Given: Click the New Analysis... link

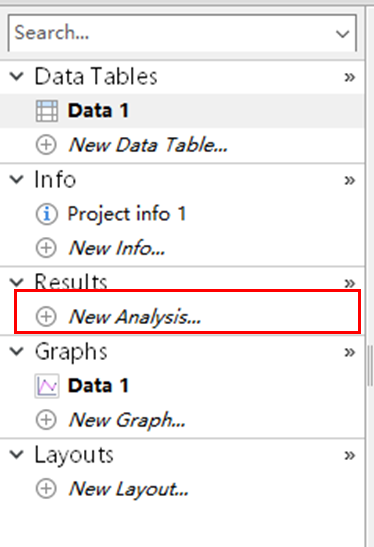Looking at the screenshot, I should [x=135, y=317].
